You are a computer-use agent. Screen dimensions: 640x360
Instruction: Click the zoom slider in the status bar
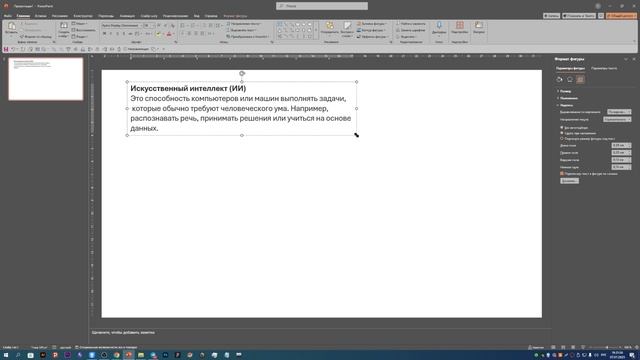[606, 347]
